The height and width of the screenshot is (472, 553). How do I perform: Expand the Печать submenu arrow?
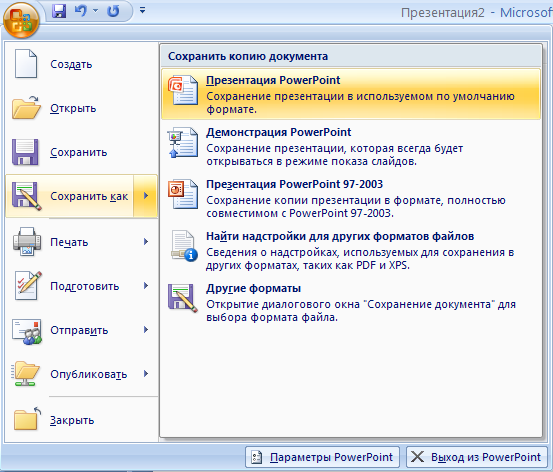(x=146, y=242)
